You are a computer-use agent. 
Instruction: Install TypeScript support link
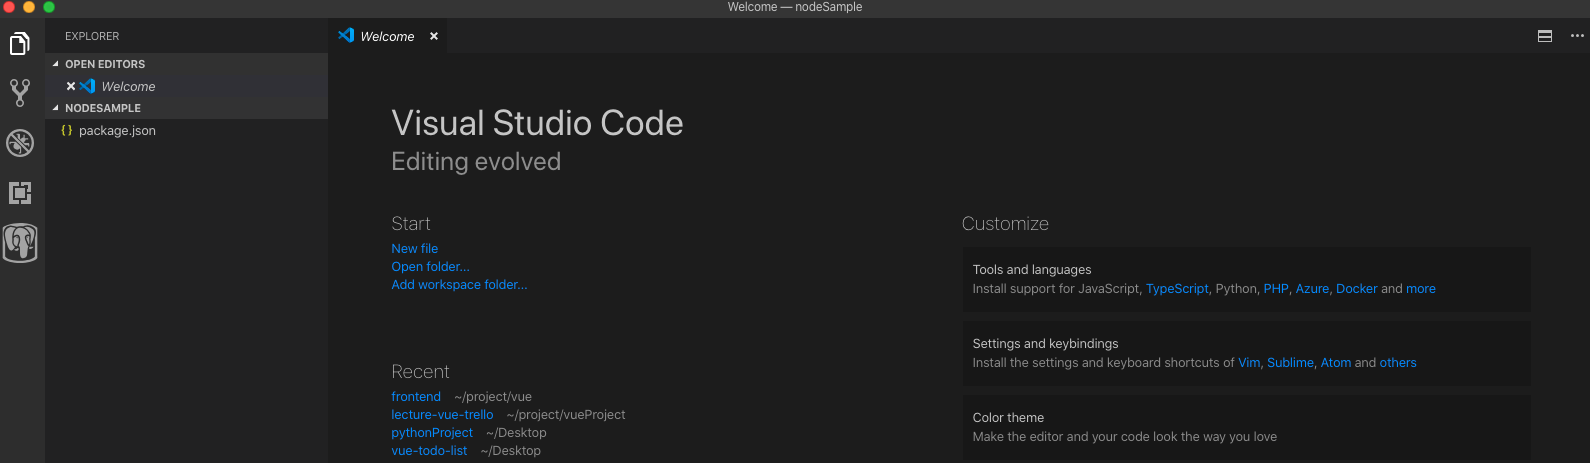1177,289
